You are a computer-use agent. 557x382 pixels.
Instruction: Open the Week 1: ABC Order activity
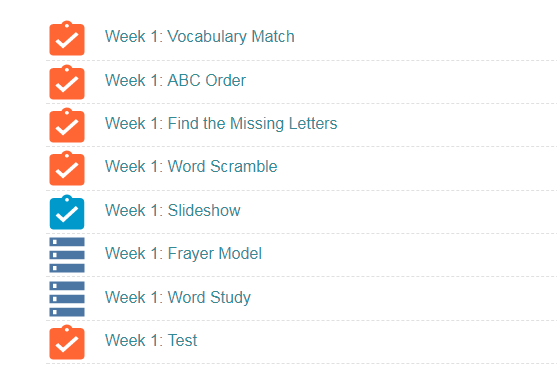point(175,80)
